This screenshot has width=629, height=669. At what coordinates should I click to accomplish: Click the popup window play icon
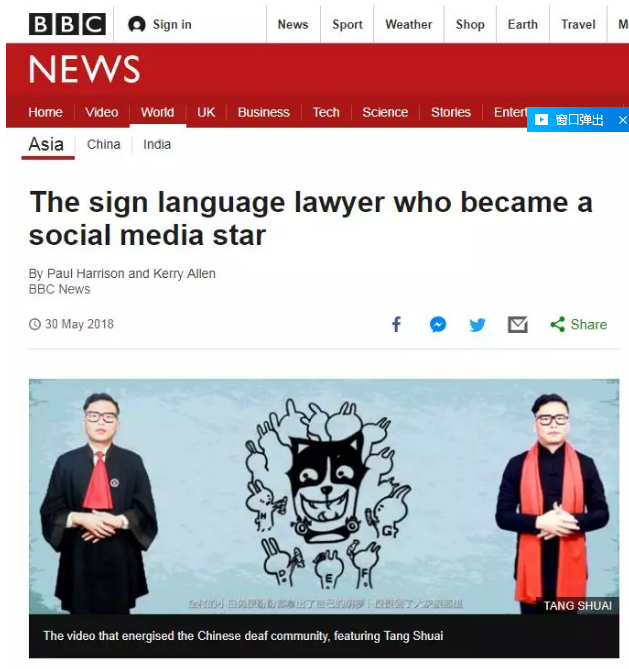pyautogui.click(x=541, y=120)
